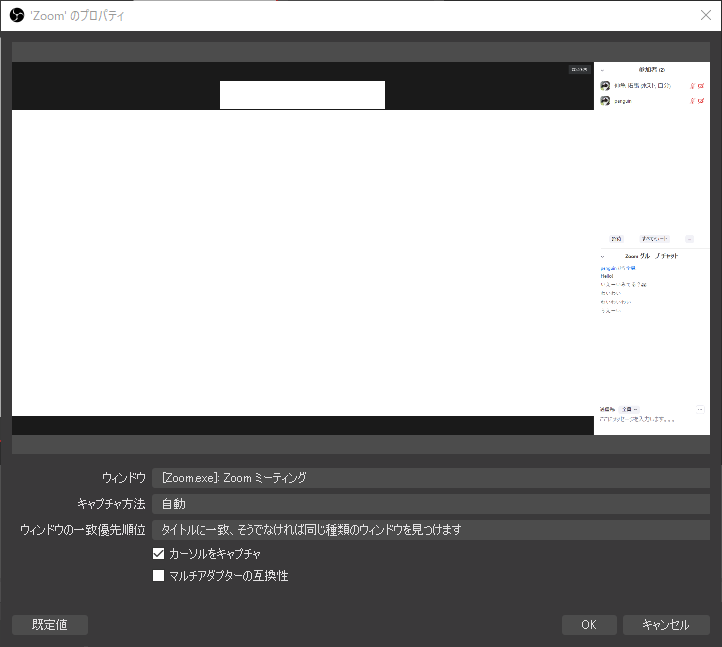
Task: Collapse the chat panel chevron in the preview
Action: 602,256
